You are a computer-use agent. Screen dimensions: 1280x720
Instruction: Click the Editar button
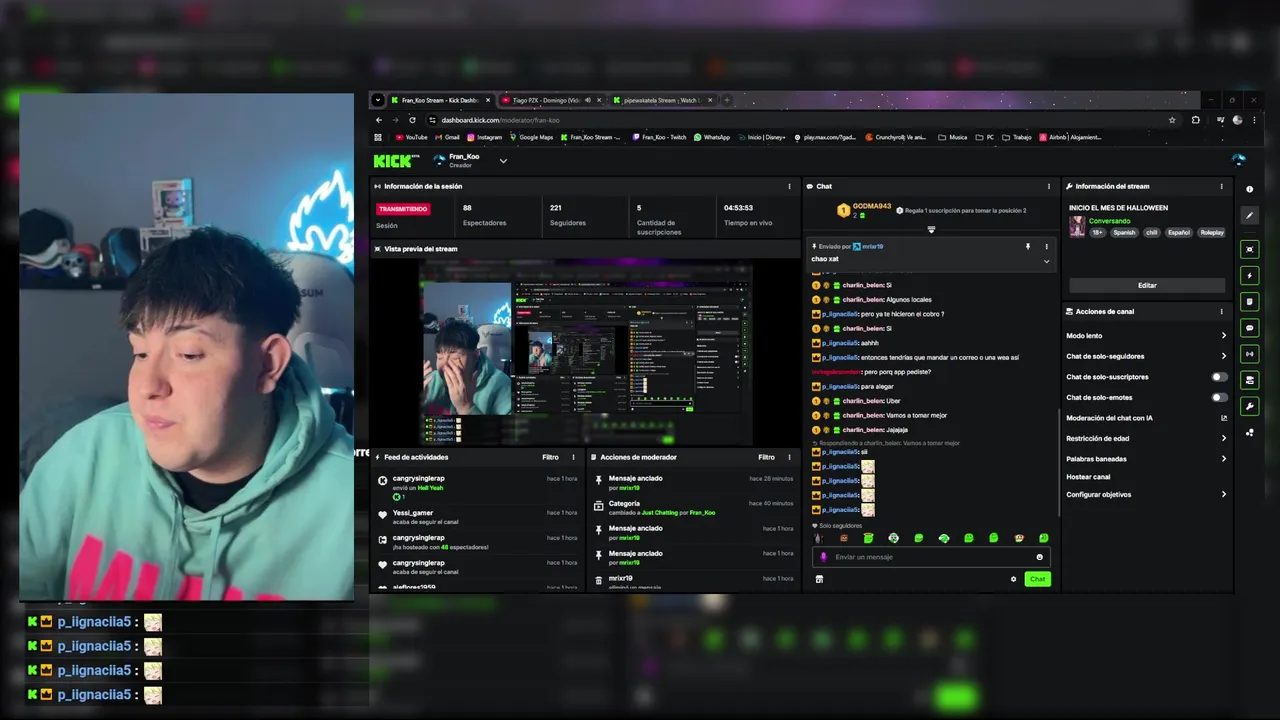(1147, 285)
